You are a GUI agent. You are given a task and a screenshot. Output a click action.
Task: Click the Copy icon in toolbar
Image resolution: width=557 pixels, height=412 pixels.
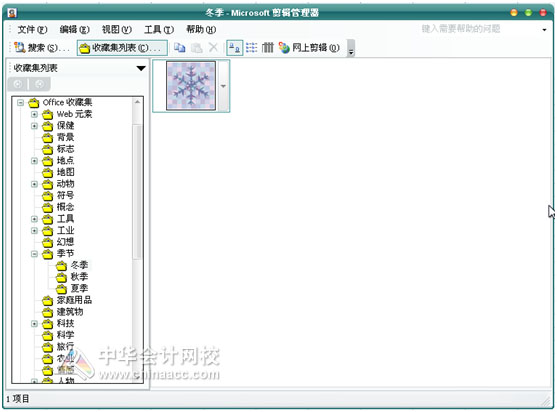click(x=180, y=48)
